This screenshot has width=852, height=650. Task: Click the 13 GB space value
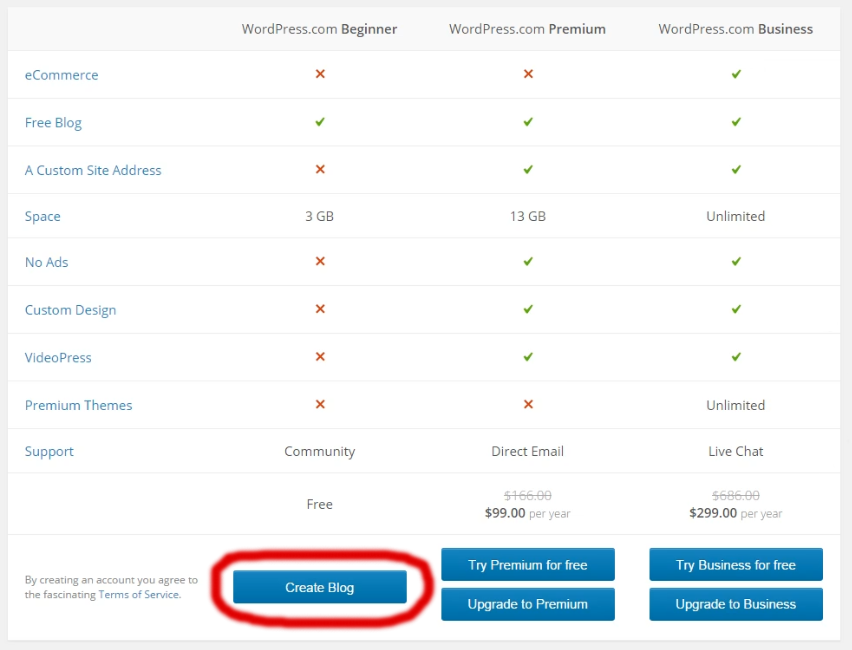pyautogui.click(x=528, y=216)
